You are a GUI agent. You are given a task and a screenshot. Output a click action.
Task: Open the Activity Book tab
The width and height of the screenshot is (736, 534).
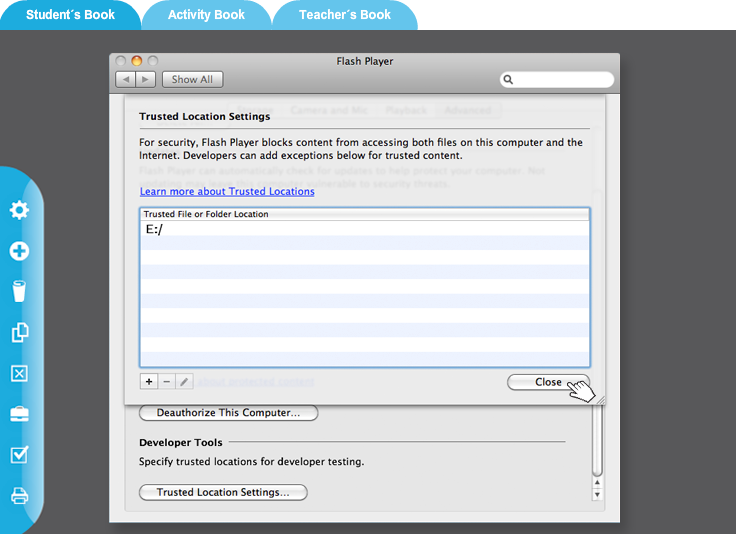click(206, 15)
